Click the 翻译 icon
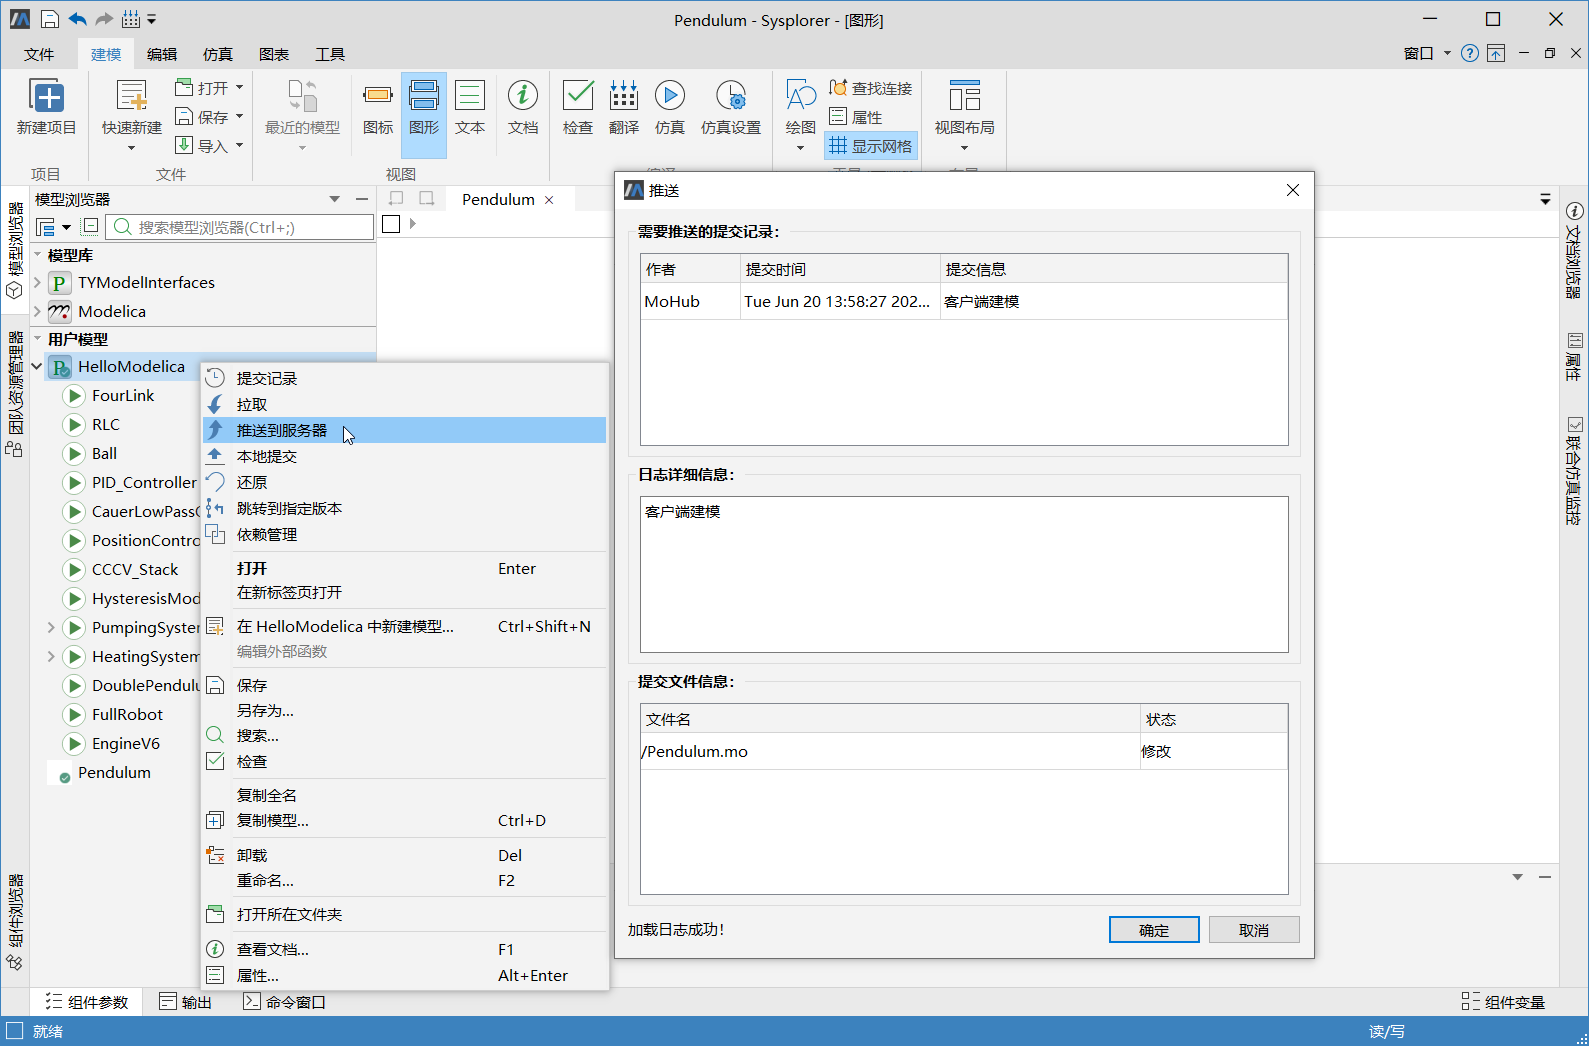Screen dimensions: 1589x1046 (624, 95)
